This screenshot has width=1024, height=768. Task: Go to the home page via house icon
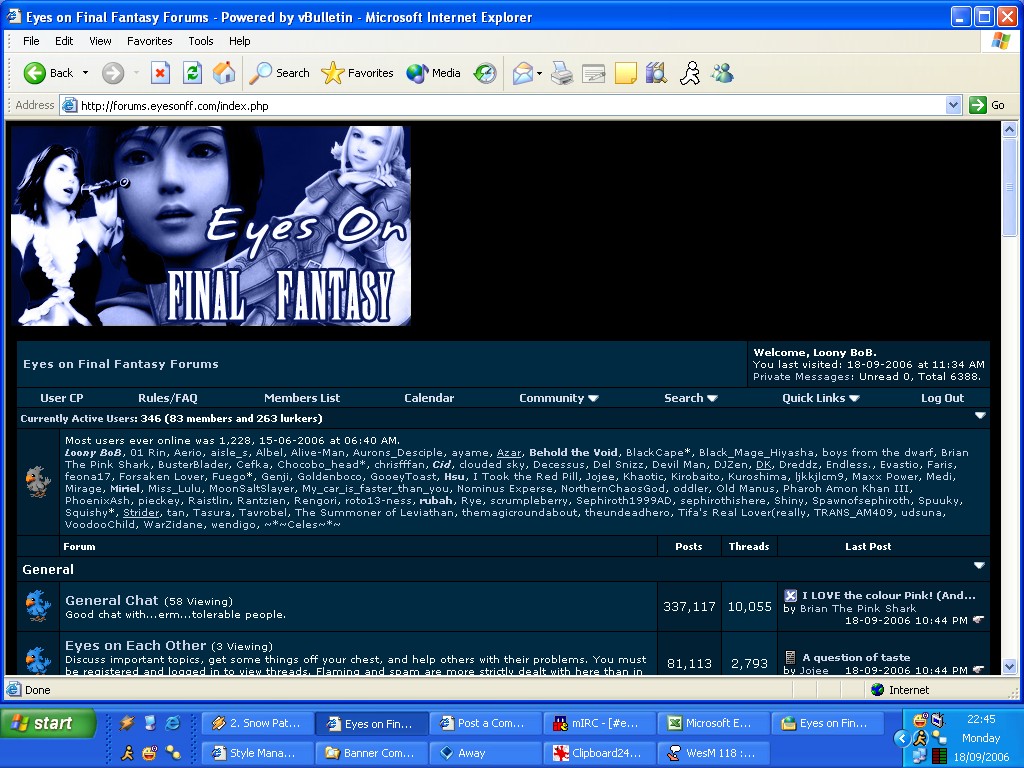(x=224, y=73)
